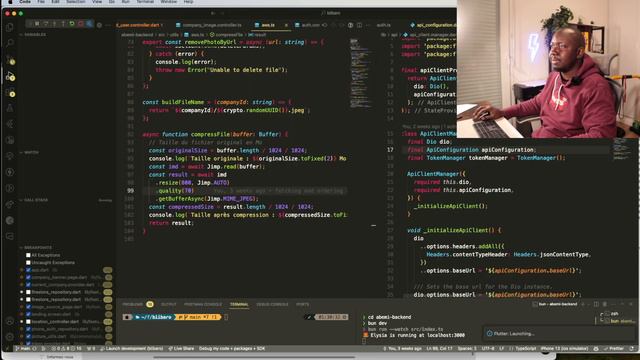Click the main branch indicator in the status bar

pos(23,349)
